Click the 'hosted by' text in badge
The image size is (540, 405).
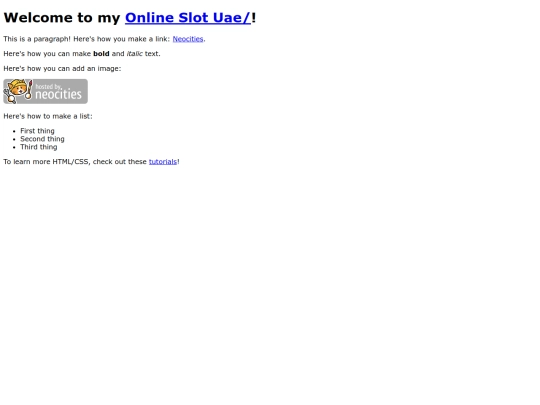click(49, 86)
